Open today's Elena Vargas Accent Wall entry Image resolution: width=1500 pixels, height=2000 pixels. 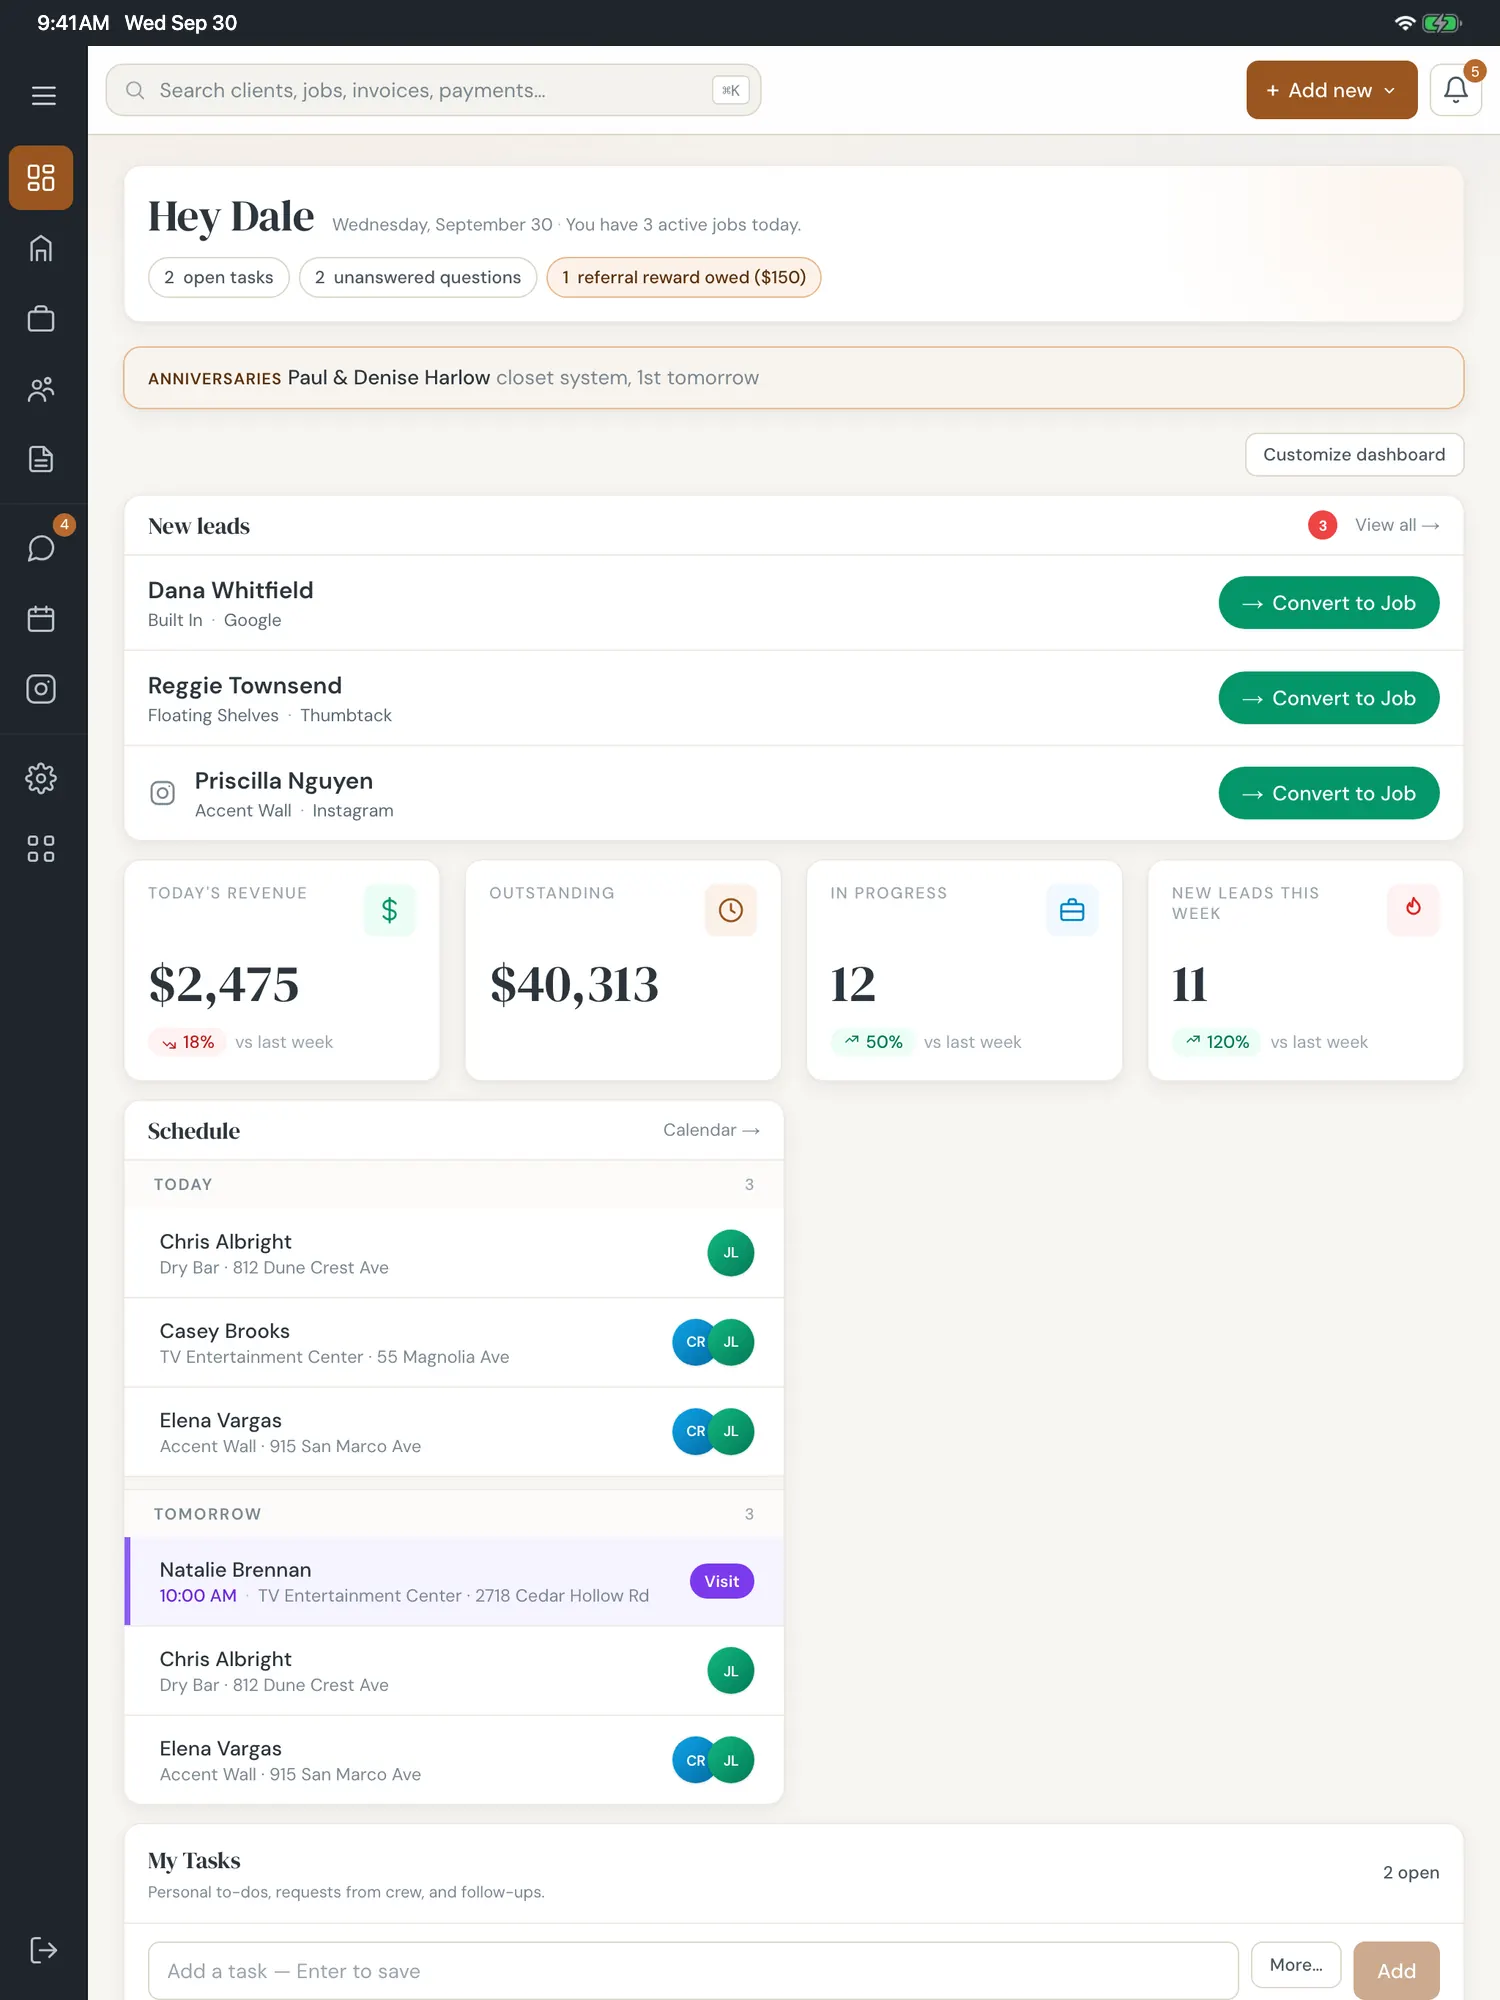tap(454, 1432)
